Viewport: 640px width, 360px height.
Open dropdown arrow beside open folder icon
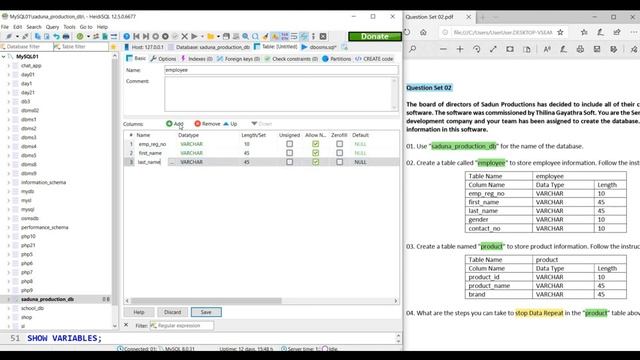click(218, 36)
